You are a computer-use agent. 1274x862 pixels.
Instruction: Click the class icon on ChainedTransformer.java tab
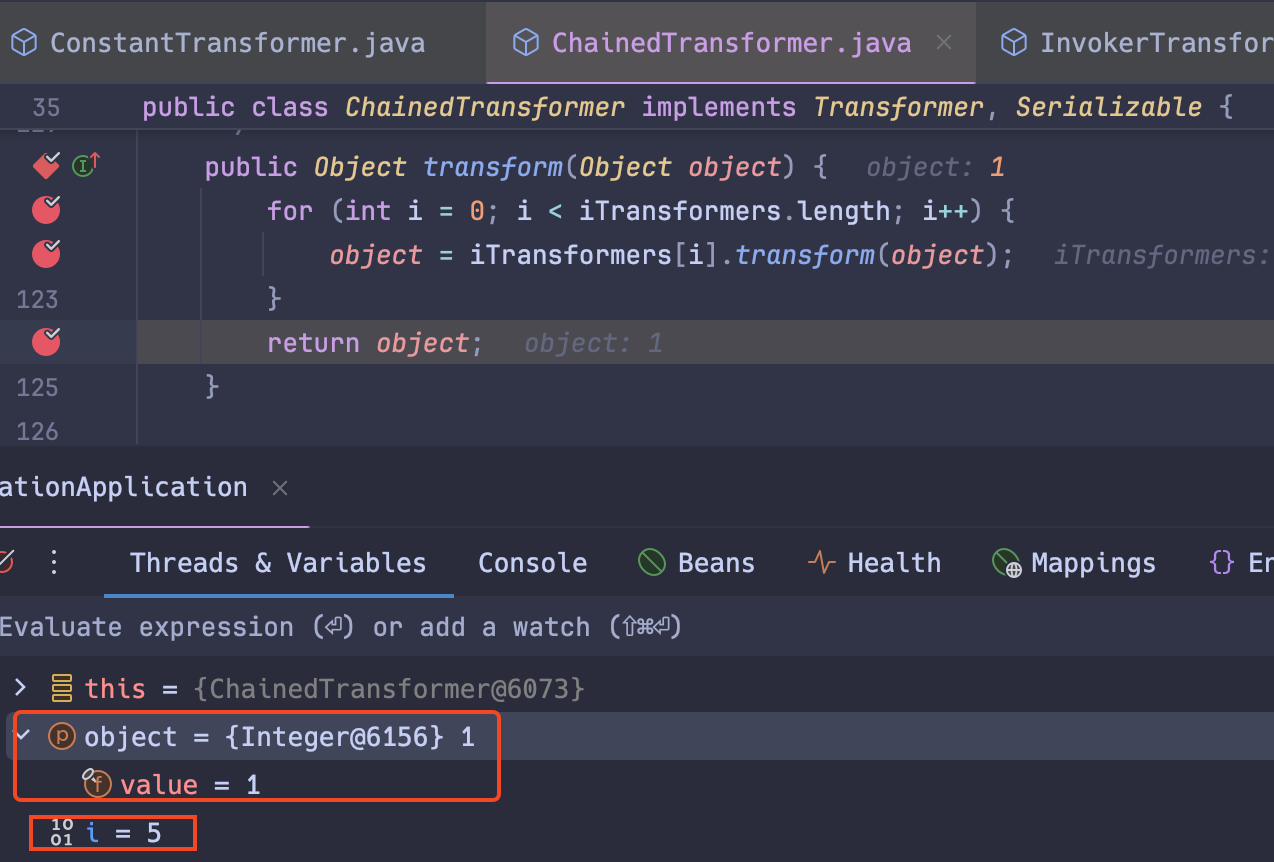(x=525, y=42)
